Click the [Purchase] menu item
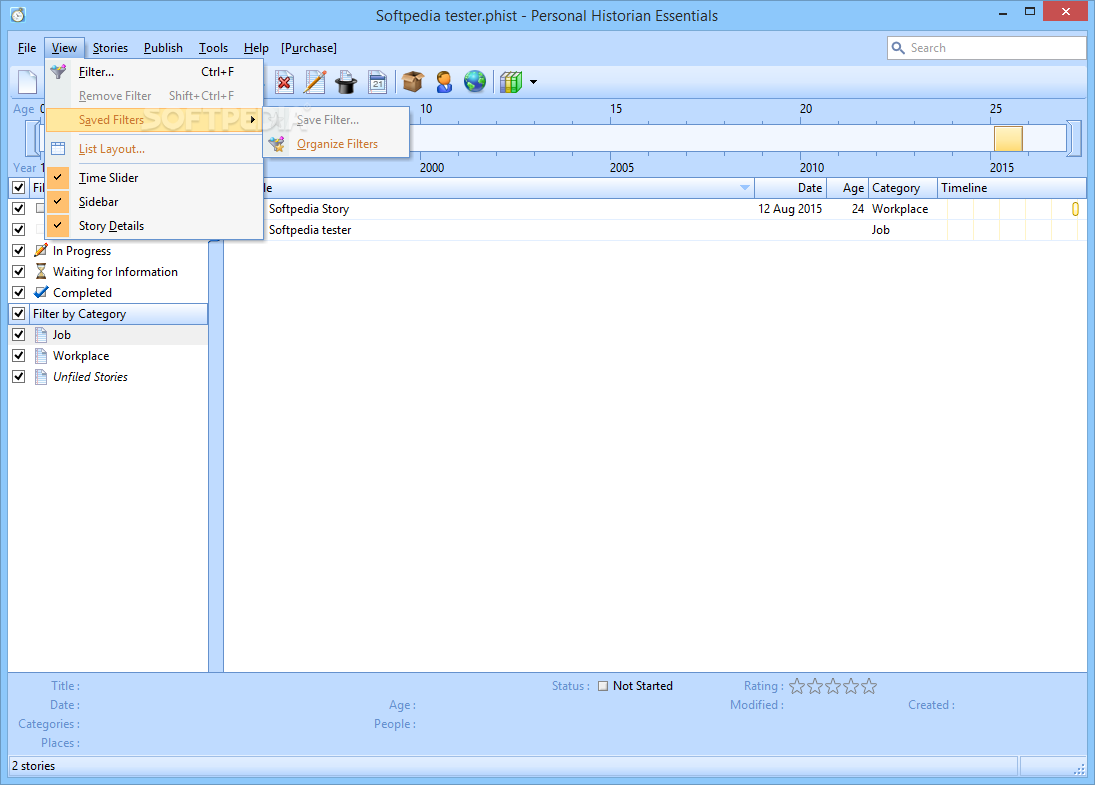Screen dimensions: 1095x785 [309, 47]
